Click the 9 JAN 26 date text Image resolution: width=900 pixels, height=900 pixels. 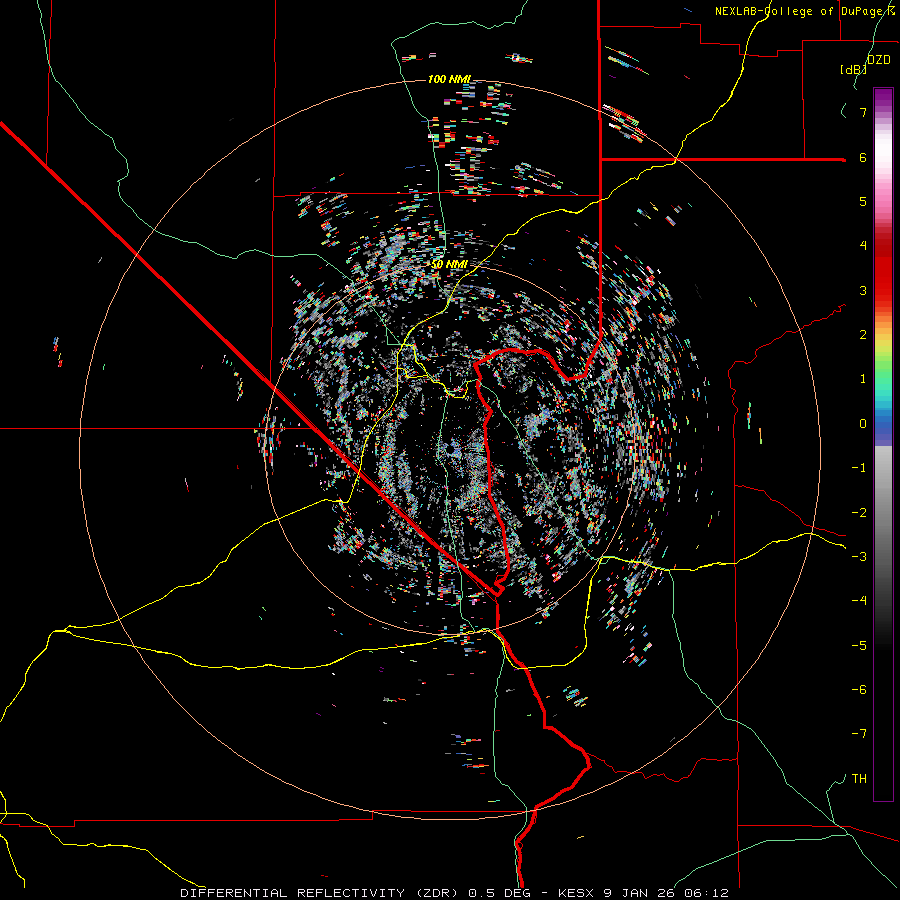(x=639, y=893)
